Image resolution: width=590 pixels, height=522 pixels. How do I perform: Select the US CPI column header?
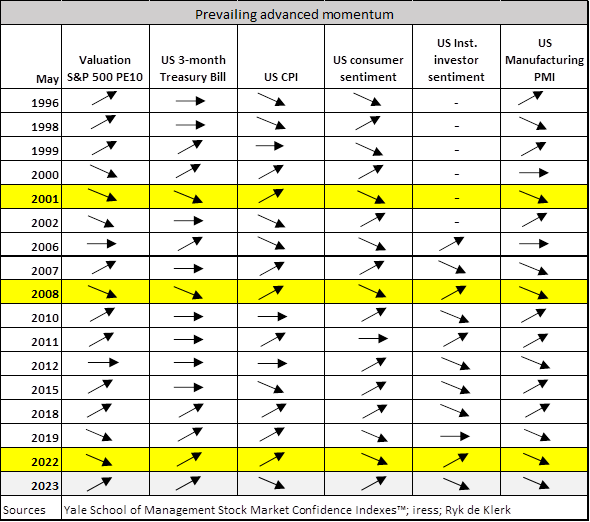(281, 77)
